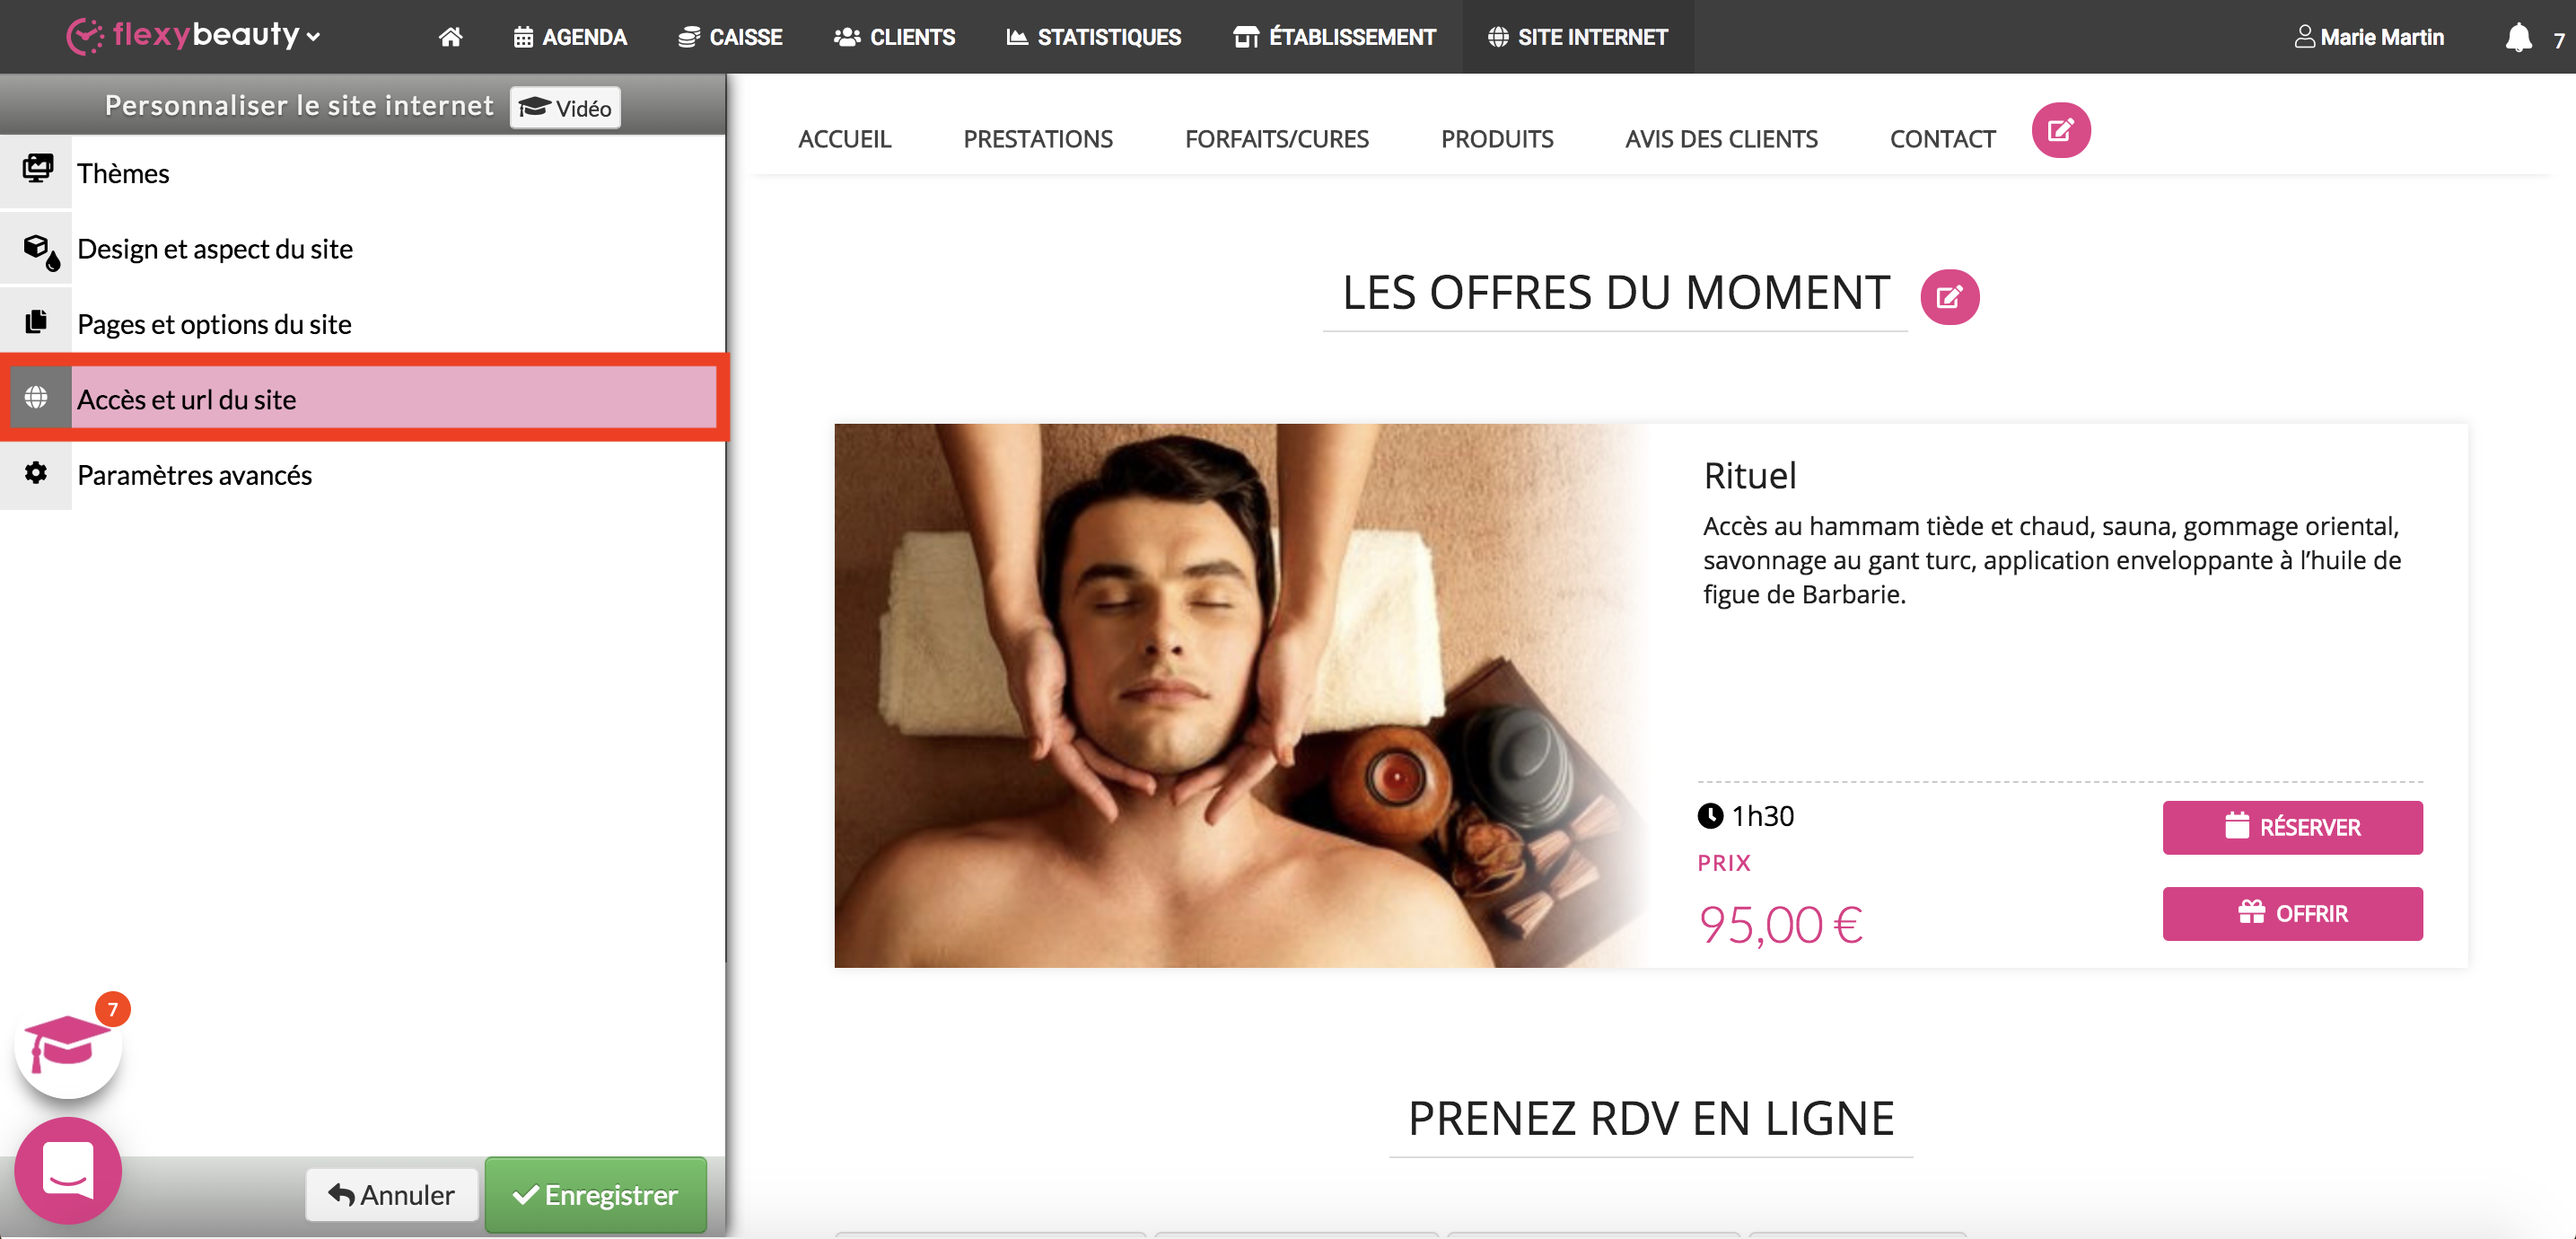Click the Rituel massage photo
This screenshot has width=2576, height=1239.
click(1240, 695)
